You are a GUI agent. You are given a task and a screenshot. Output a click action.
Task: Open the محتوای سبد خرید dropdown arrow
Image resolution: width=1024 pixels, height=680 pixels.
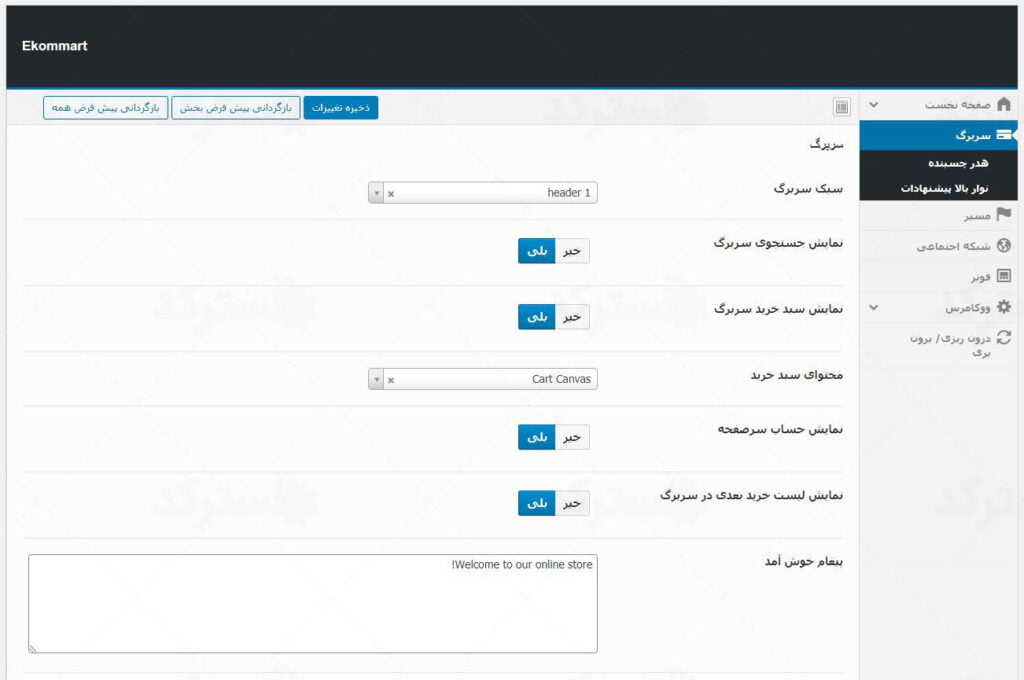point(376,380)
